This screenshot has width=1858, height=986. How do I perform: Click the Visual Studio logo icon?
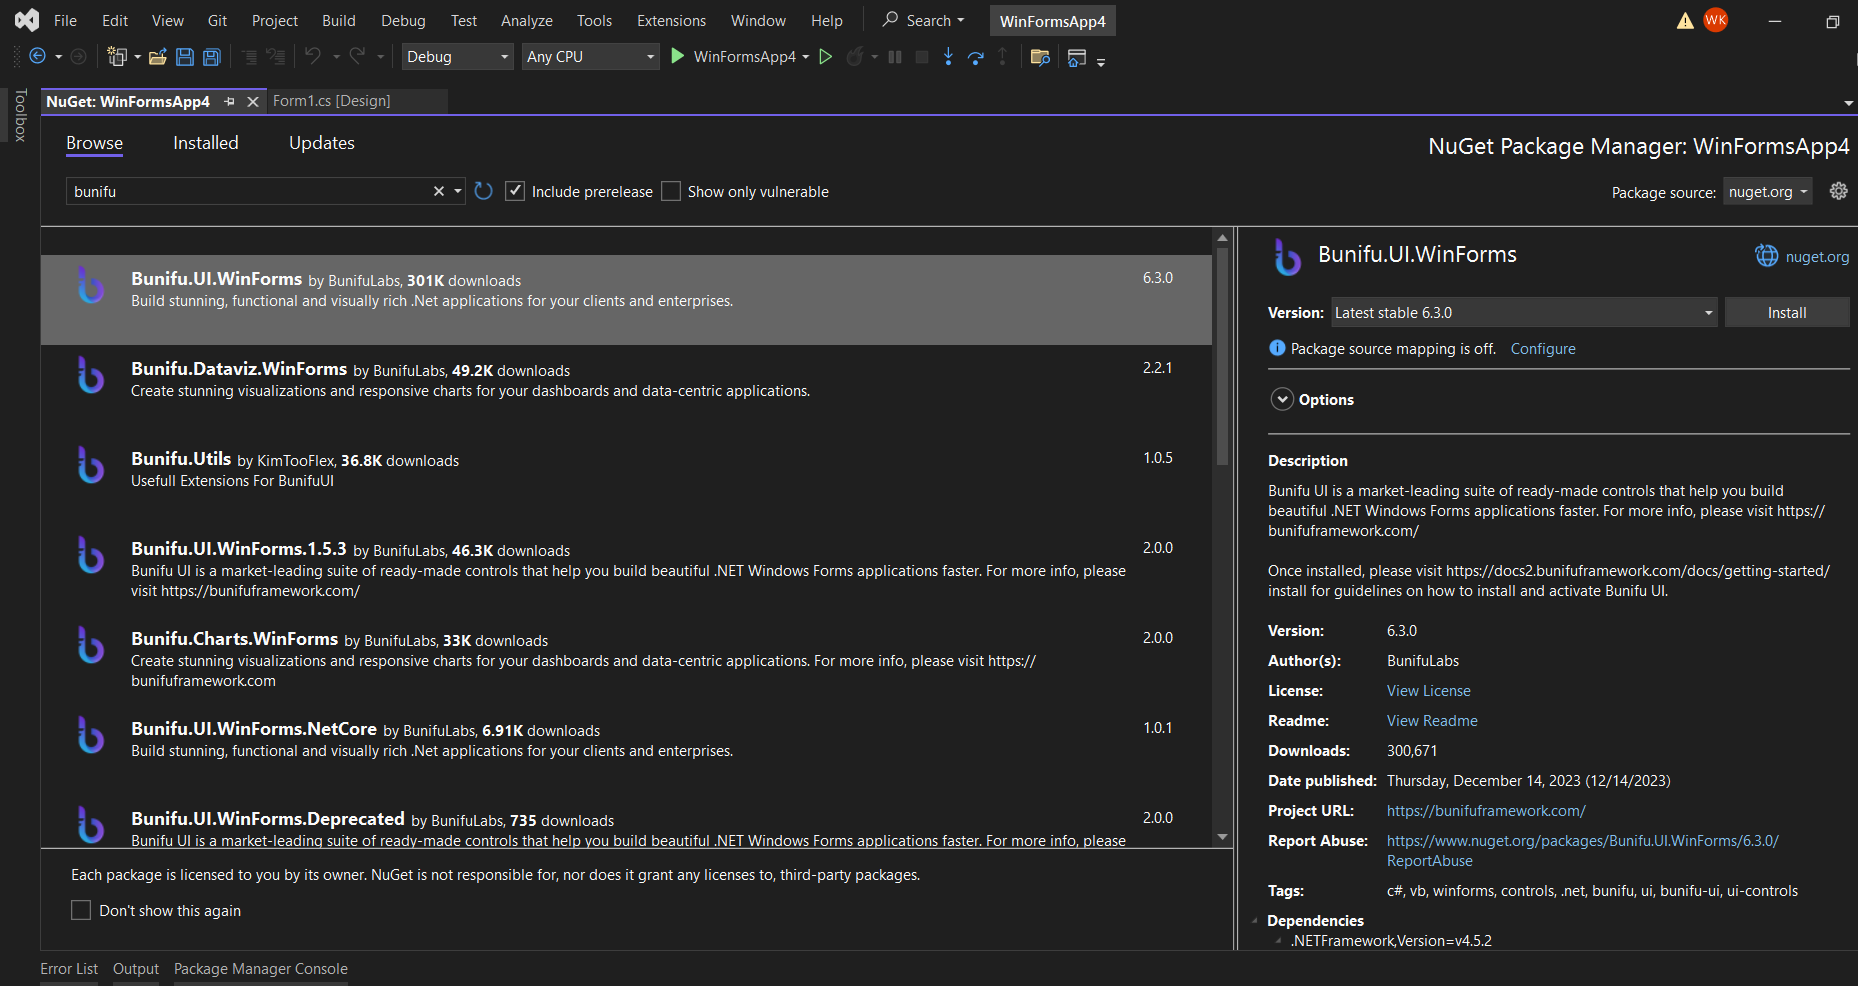click(27, 20)
